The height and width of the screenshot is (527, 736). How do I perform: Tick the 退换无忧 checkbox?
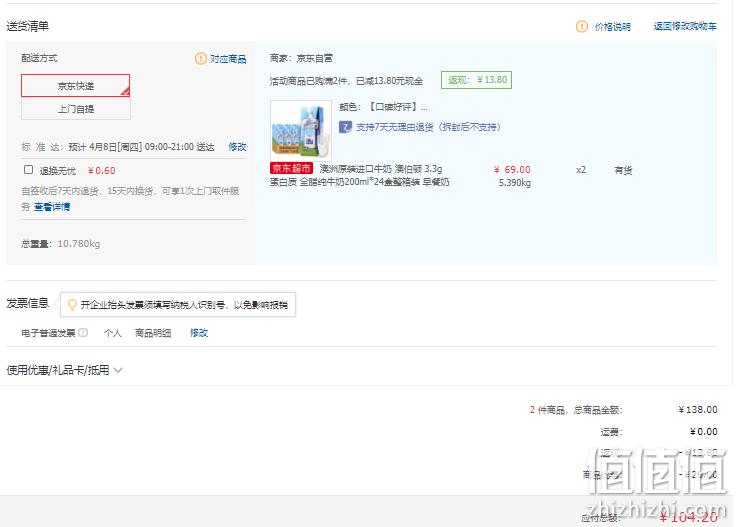[28, 169]
